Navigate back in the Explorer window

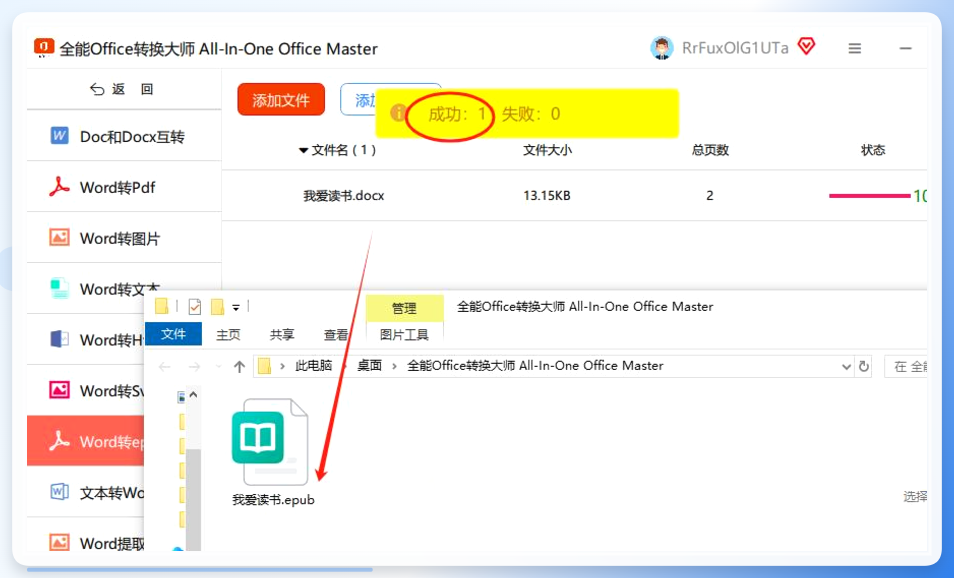pyautogui.click(x=164, y=366)
